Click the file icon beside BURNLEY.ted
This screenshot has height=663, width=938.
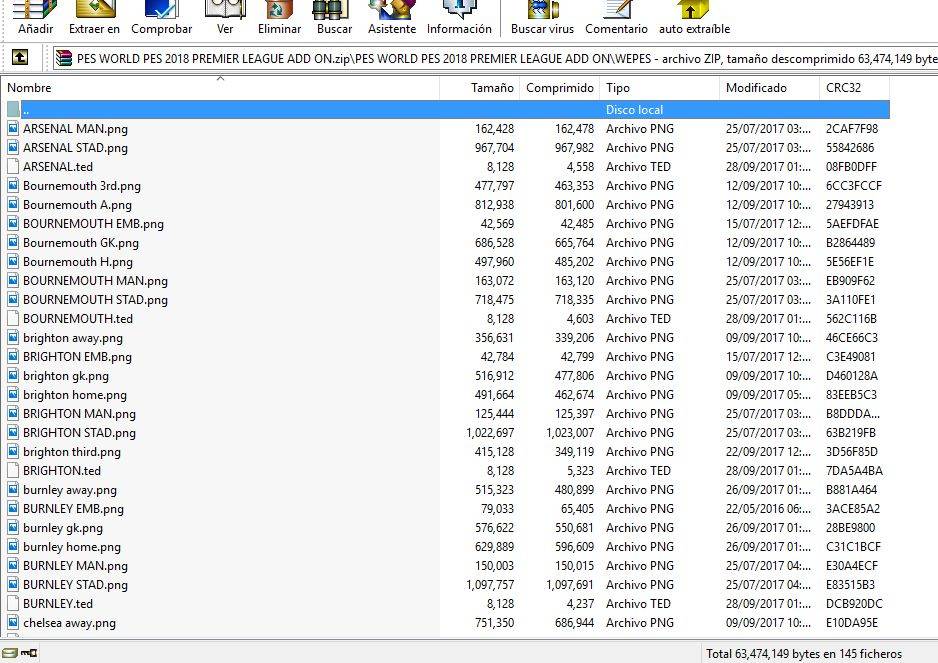[13, 603]
